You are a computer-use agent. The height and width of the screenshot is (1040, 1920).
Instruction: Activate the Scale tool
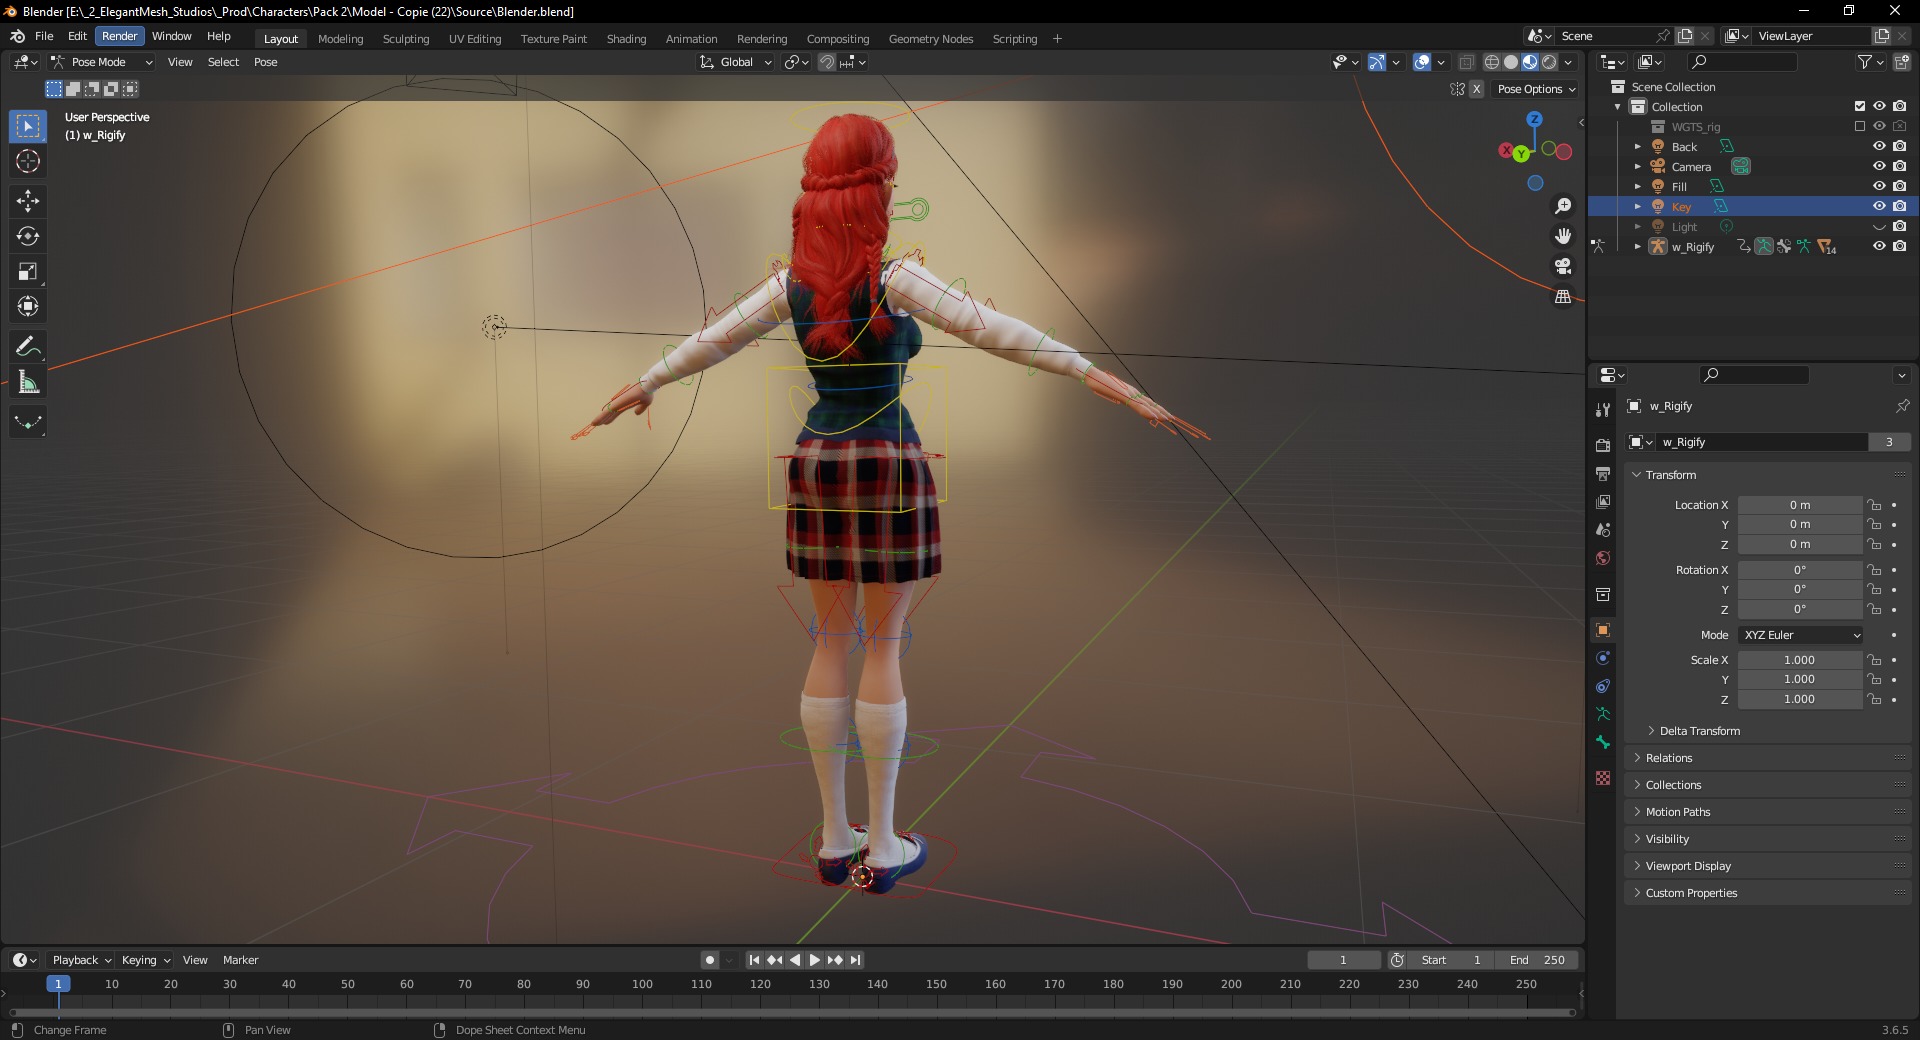pyautogui.click(x=28, y=271)
